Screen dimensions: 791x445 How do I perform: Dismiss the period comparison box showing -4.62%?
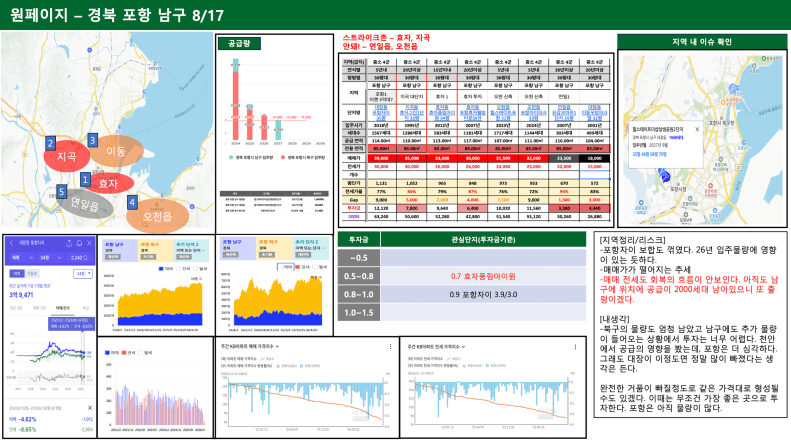coord(90,408)
